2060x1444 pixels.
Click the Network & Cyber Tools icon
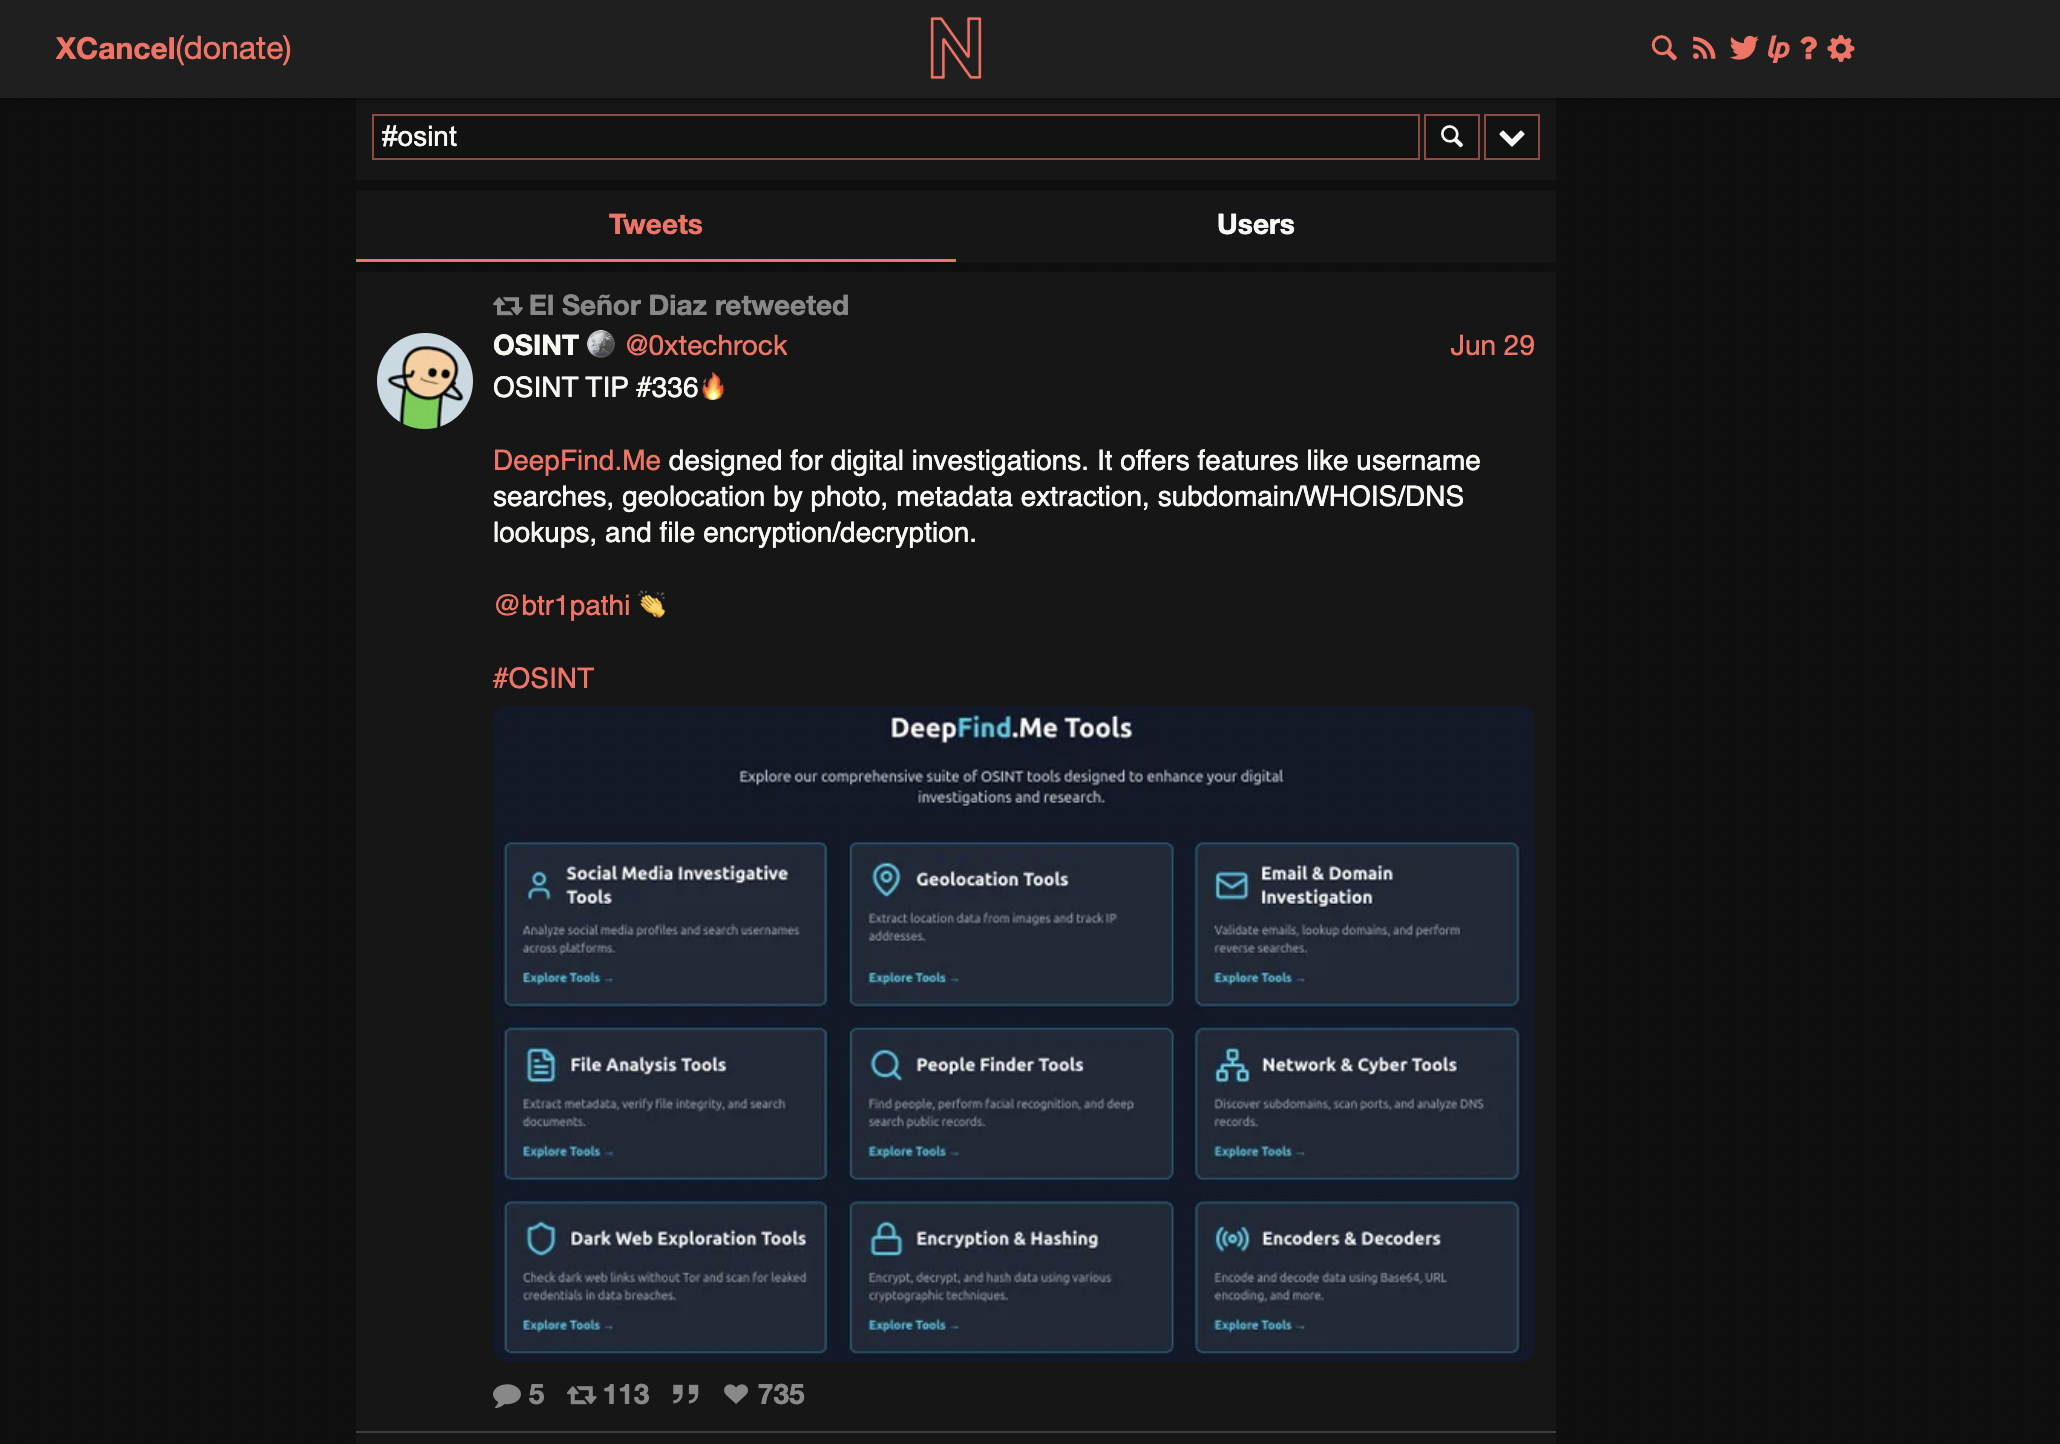(x=1232, y=1065)
